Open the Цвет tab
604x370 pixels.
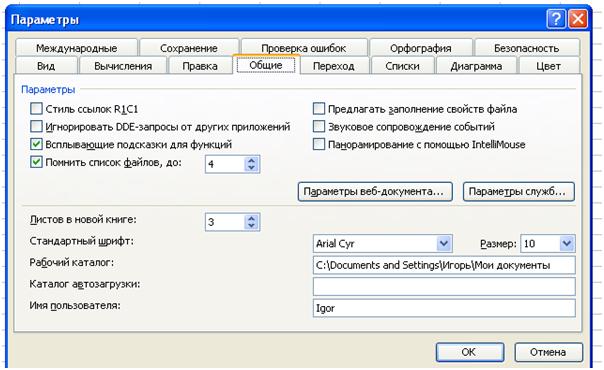tap(549, 66)
